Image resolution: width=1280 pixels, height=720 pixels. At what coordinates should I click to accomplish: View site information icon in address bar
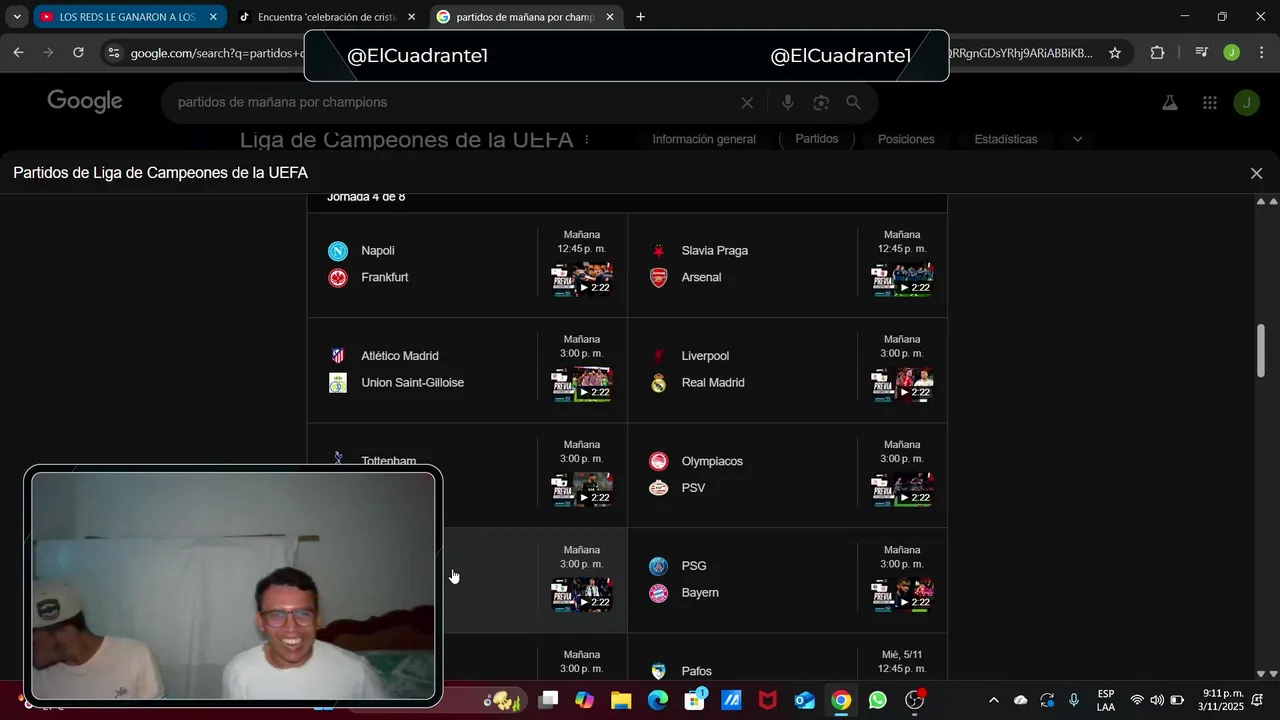tap(114, 53)
